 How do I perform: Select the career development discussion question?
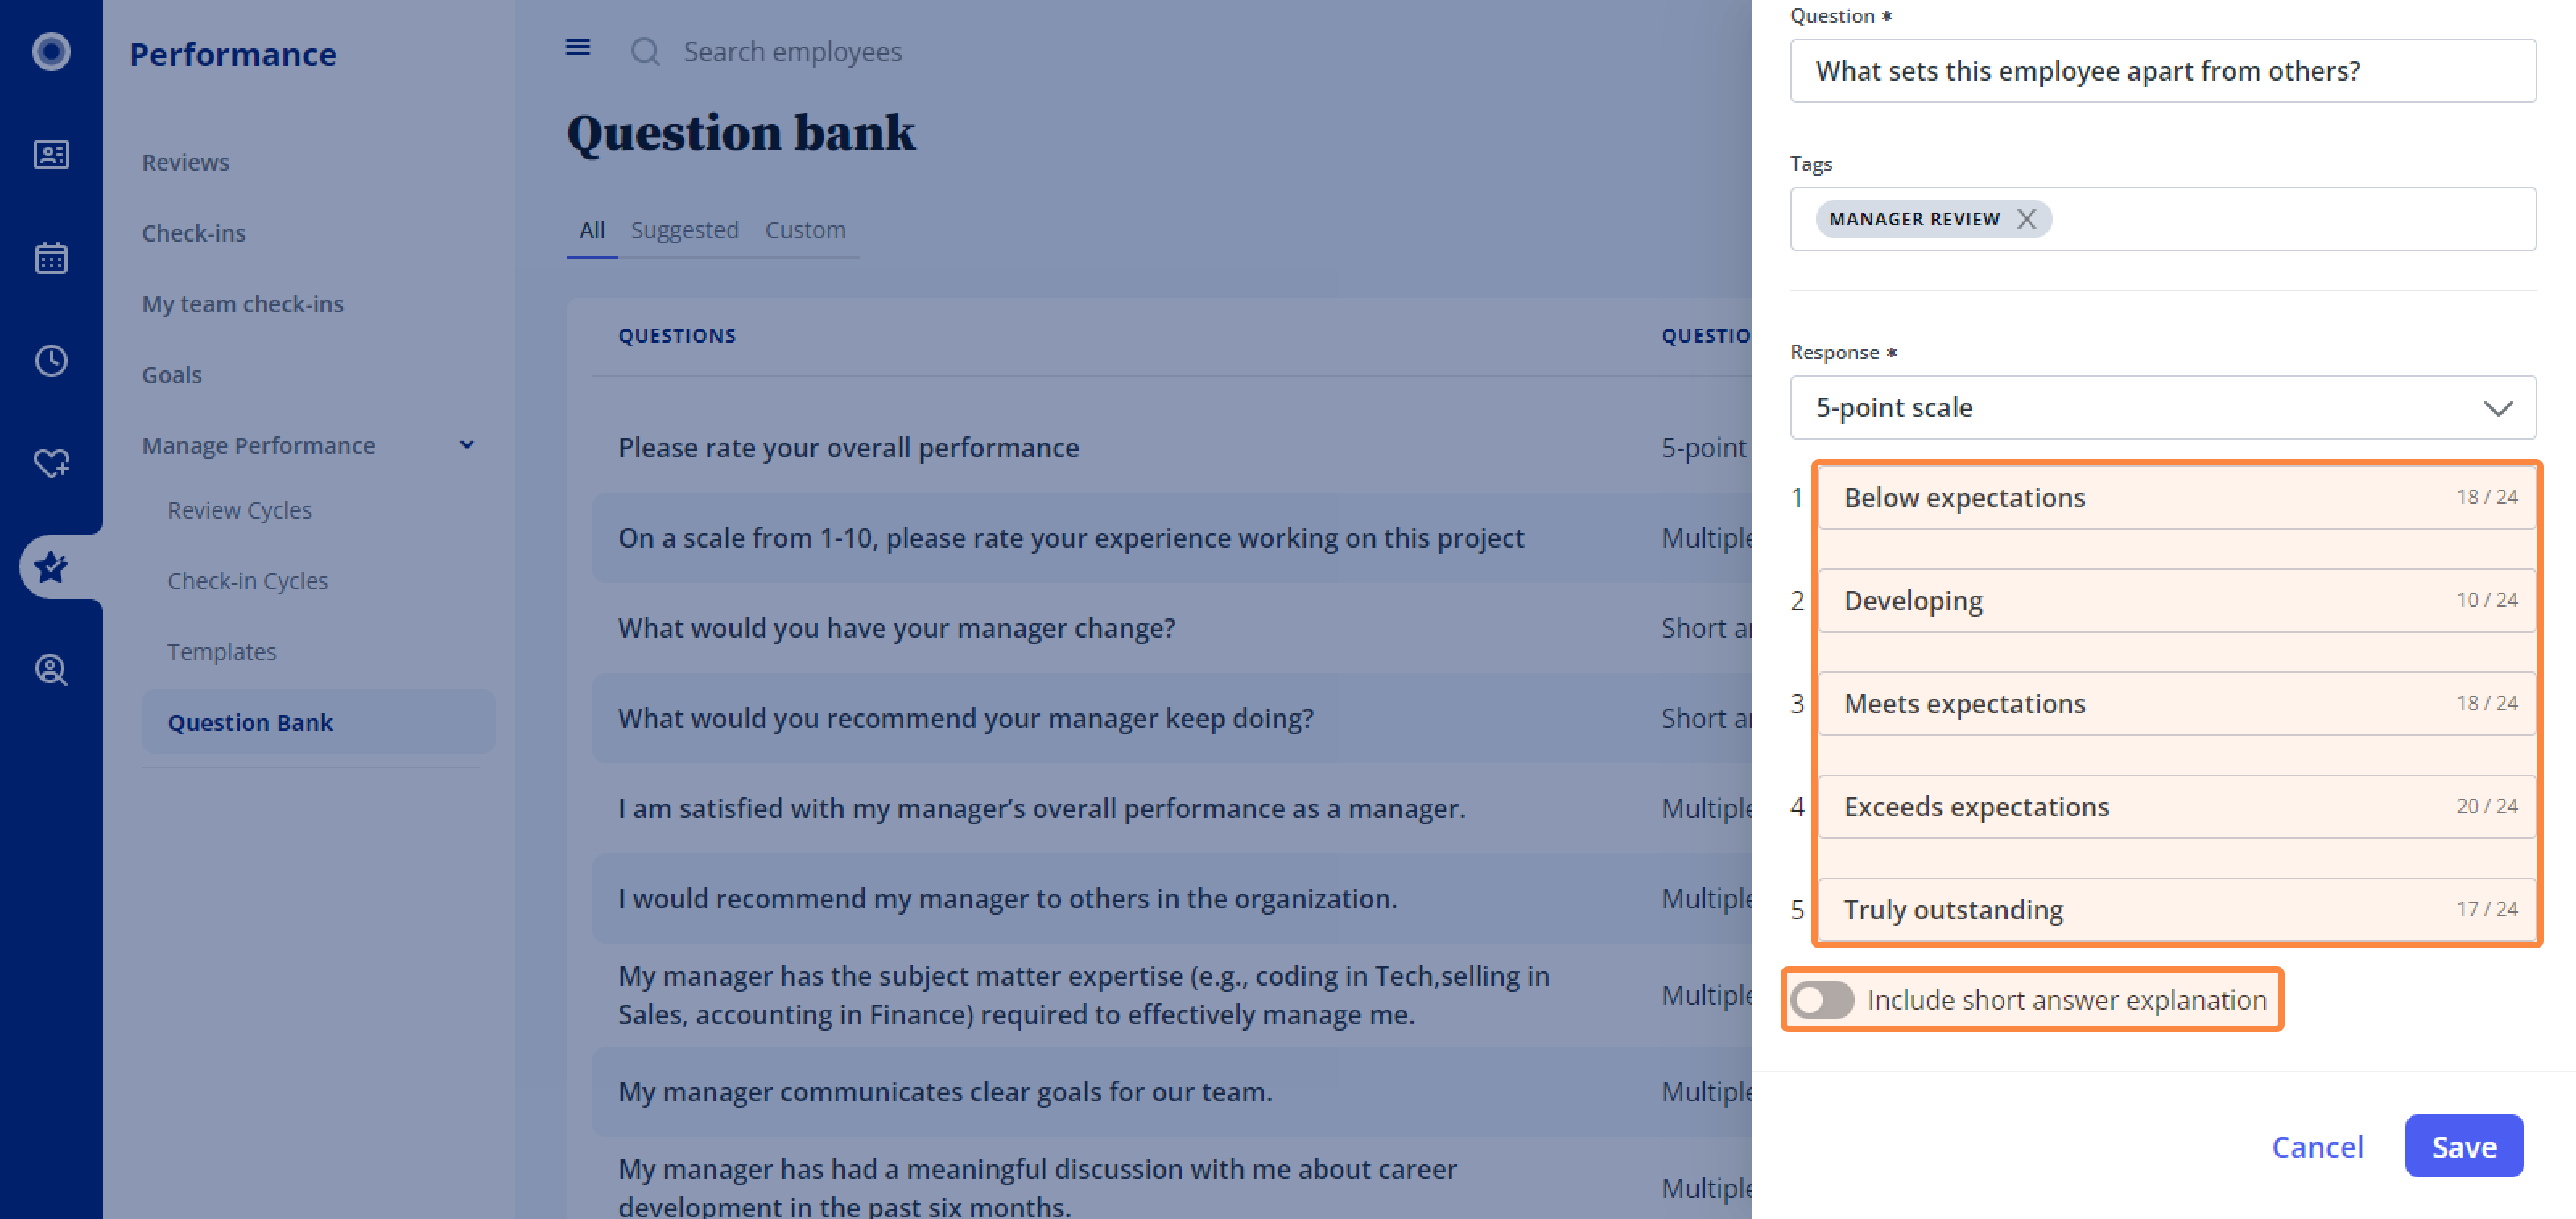(x=1037, y=1186)
